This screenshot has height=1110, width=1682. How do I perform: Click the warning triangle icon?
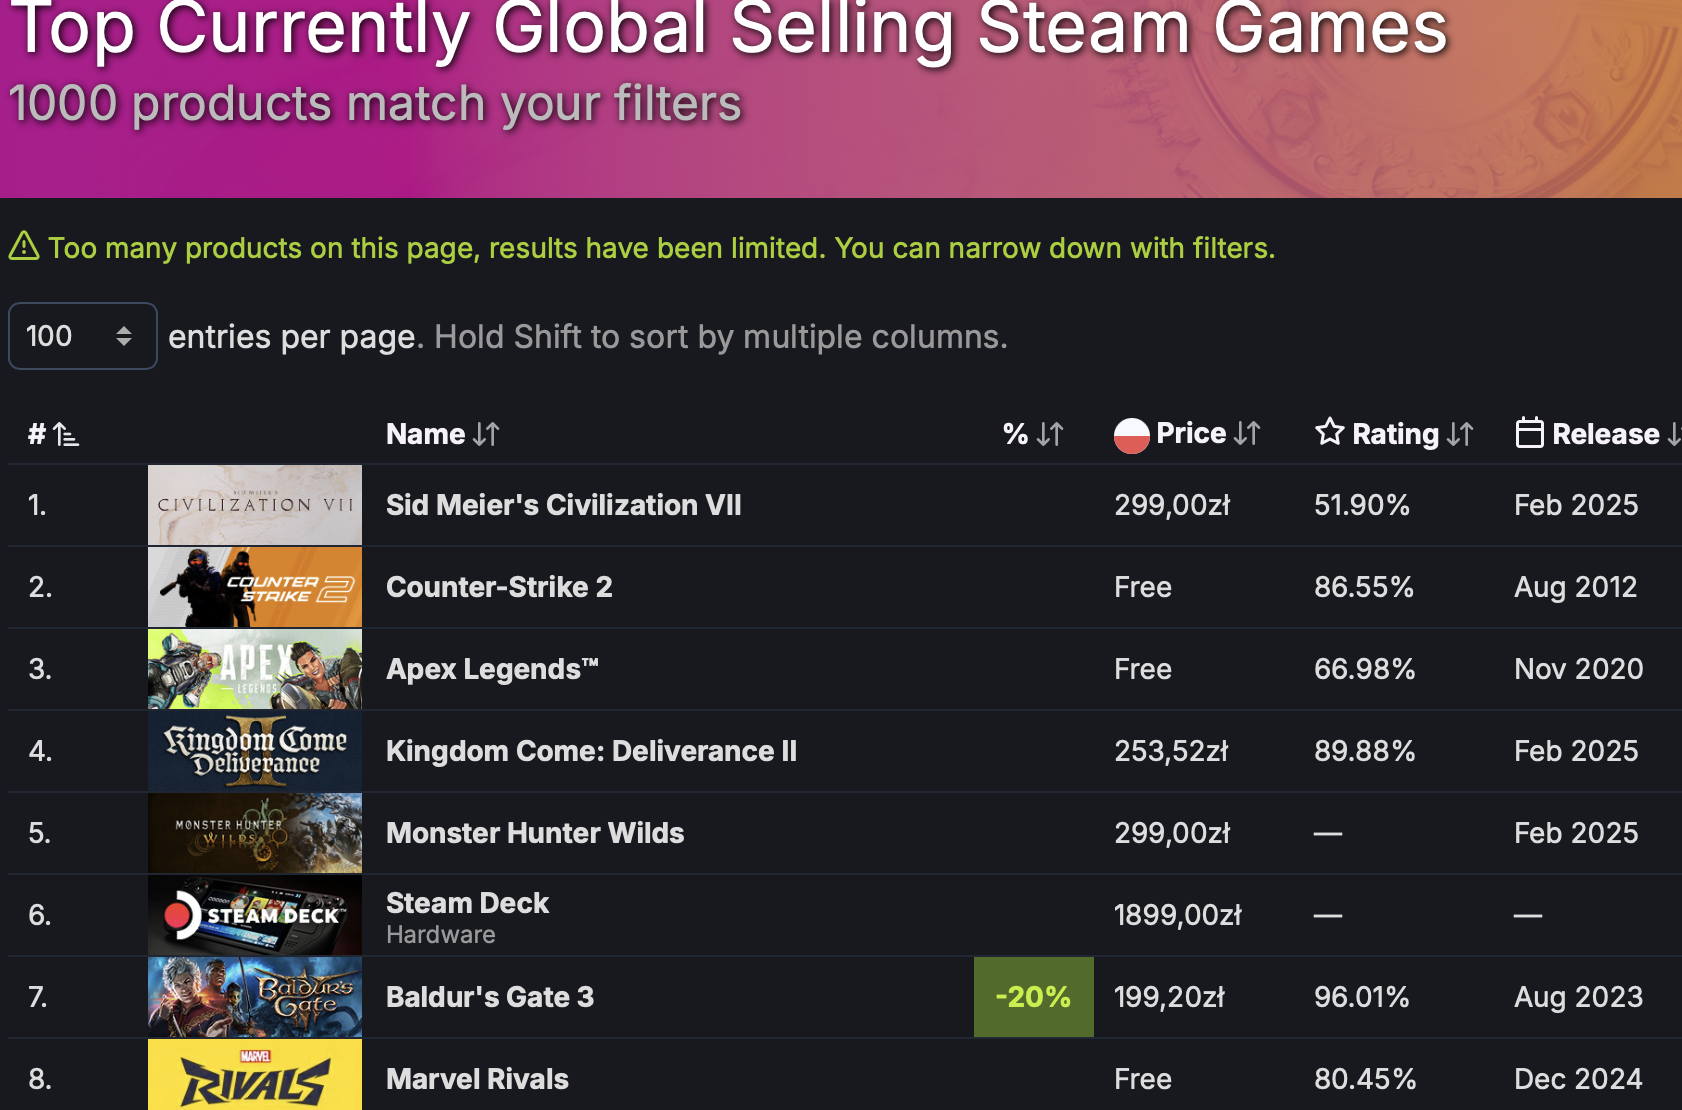point(24,246)
